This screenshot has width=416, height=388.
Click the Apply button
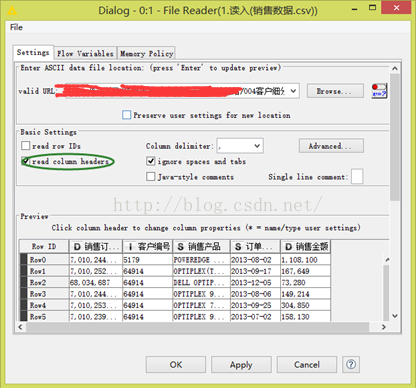(x=241, y=364)
